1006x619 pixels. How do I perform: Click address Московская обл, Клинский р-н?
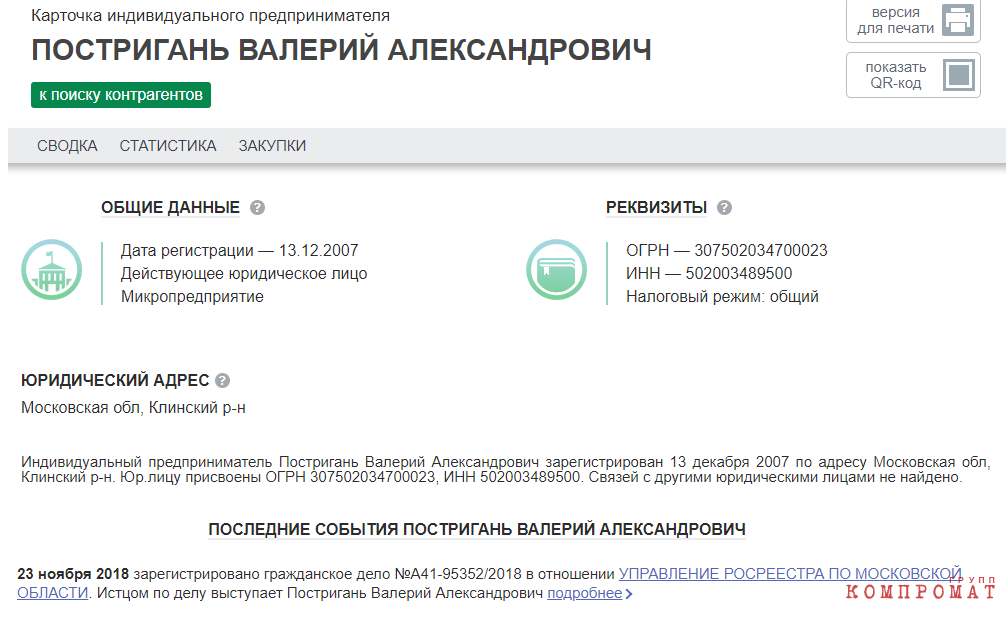(133, 408)
